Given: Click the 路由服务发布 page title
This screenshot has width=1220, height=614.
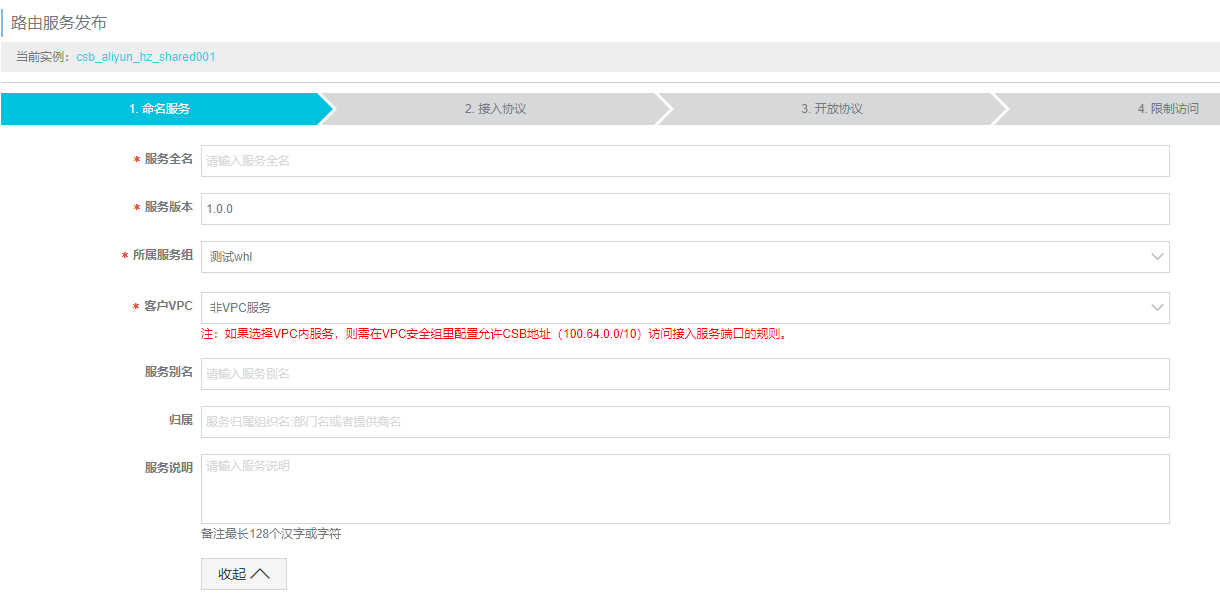Looking at the screenshot, I should coord(59,22).
